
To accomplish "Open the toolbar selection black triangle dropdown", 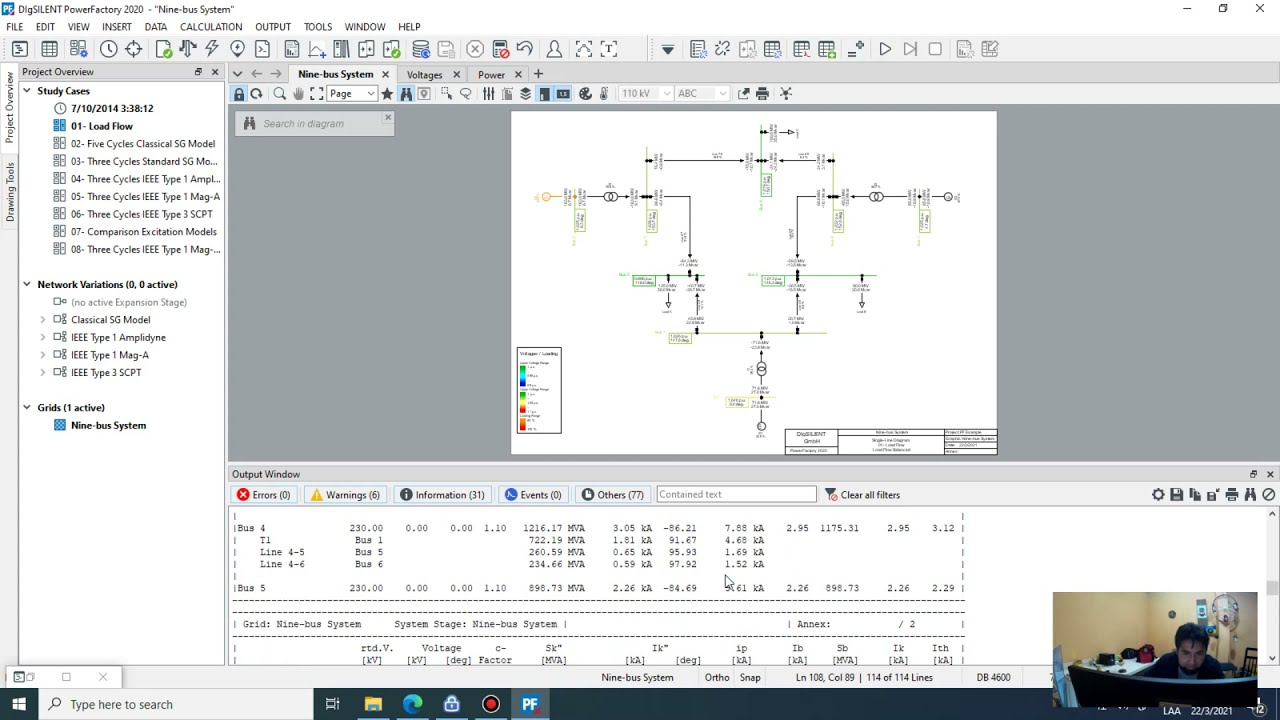I will 668,49.
